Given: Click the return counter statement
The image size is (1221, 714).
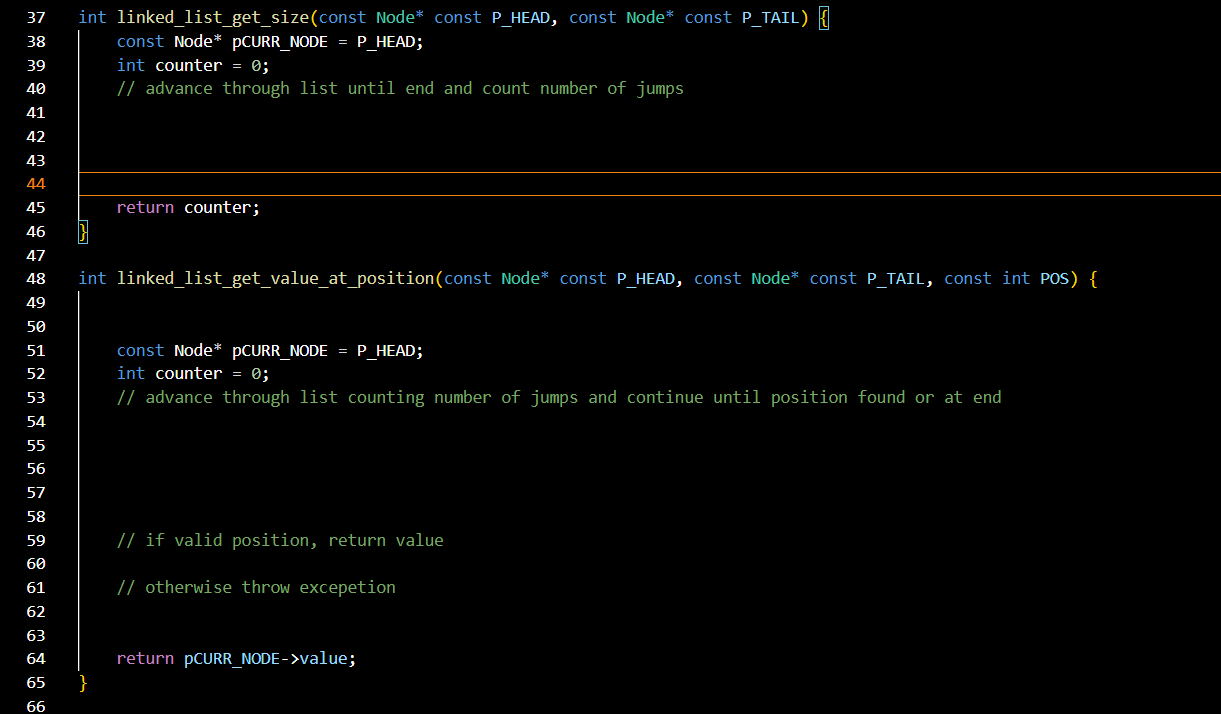Looking at the screenshot, I should coord(186,207).
